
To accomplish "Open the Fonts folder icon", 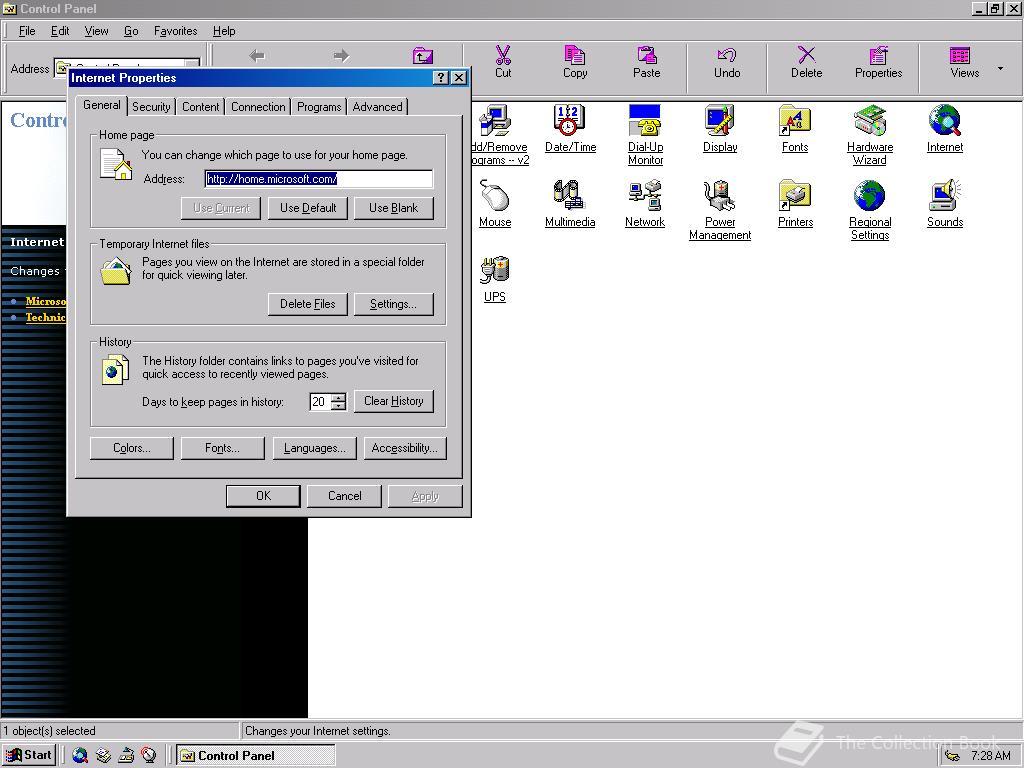I will pos(795,128).
